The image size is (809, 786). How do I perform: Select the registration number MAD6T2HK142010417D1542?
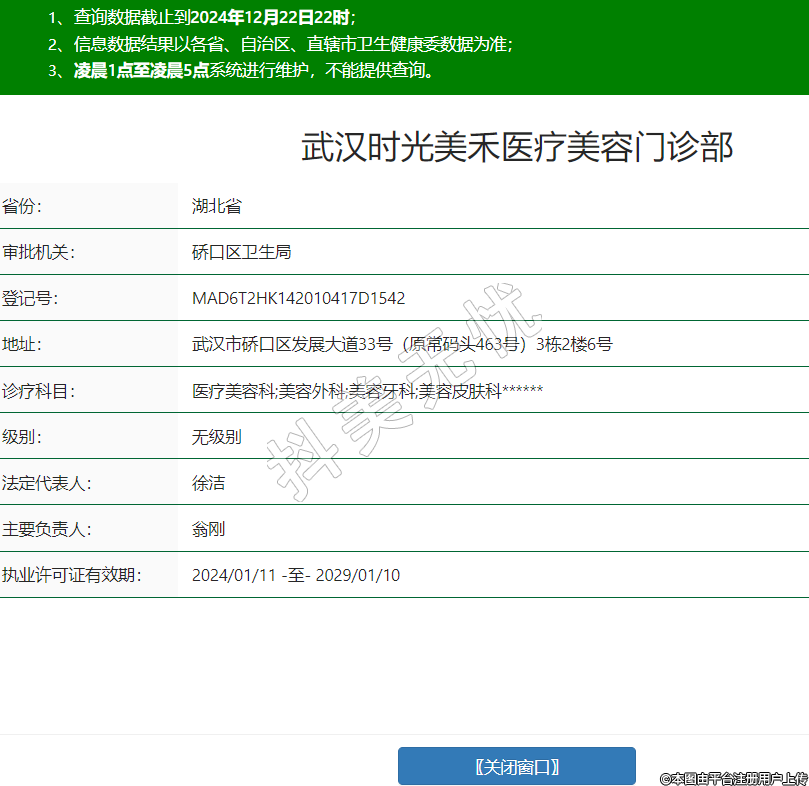point(298,299)
